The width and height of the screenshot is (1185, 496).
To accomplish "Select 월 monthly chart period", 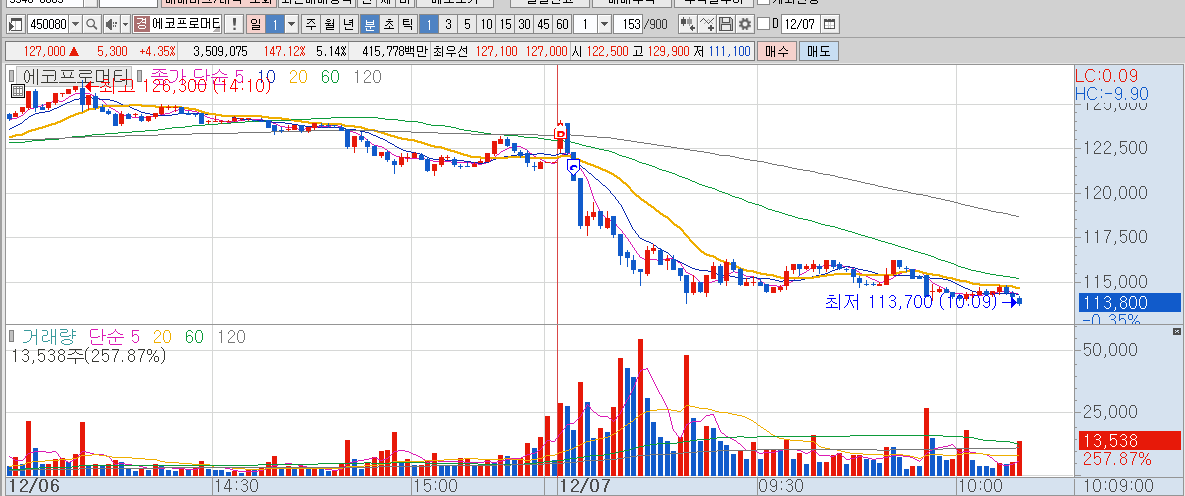I will click(330, 24).
